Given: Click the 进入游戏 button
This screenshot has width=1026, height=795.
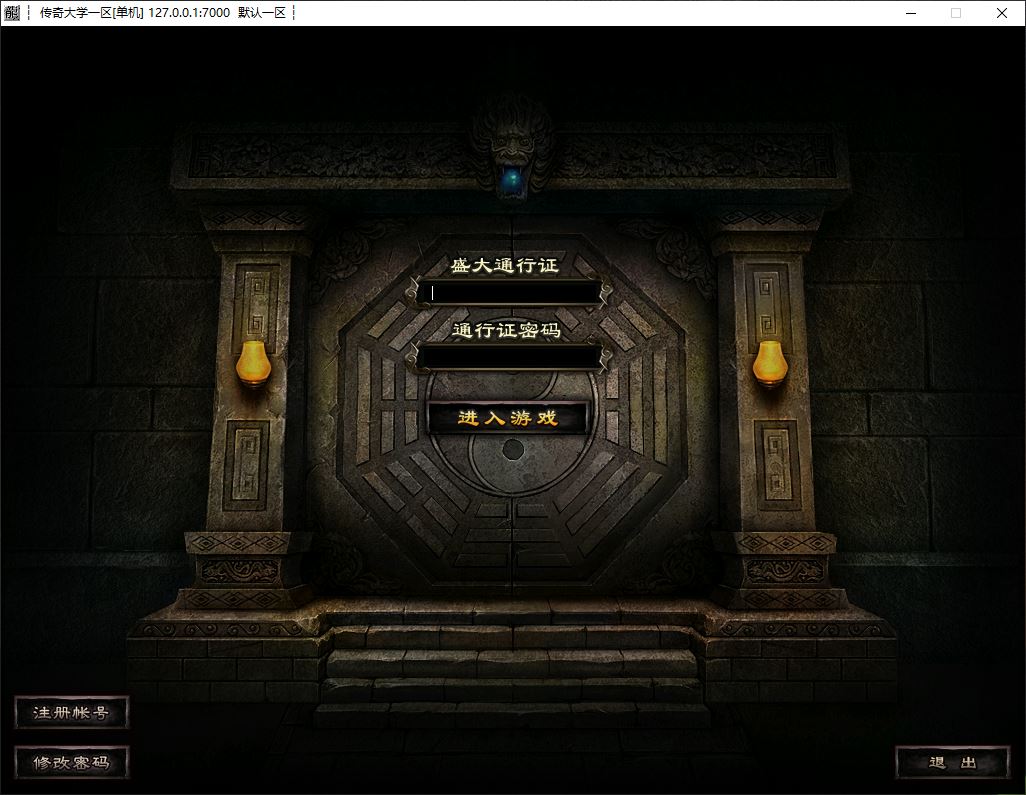Looking at the screenshot, I should tap(508, 417).
